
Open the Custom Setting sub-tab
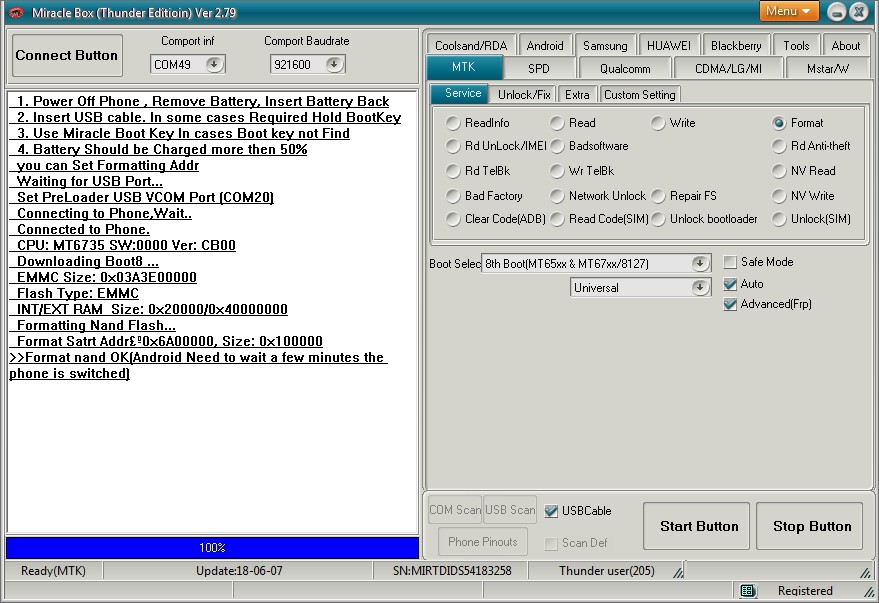(640, 95)
